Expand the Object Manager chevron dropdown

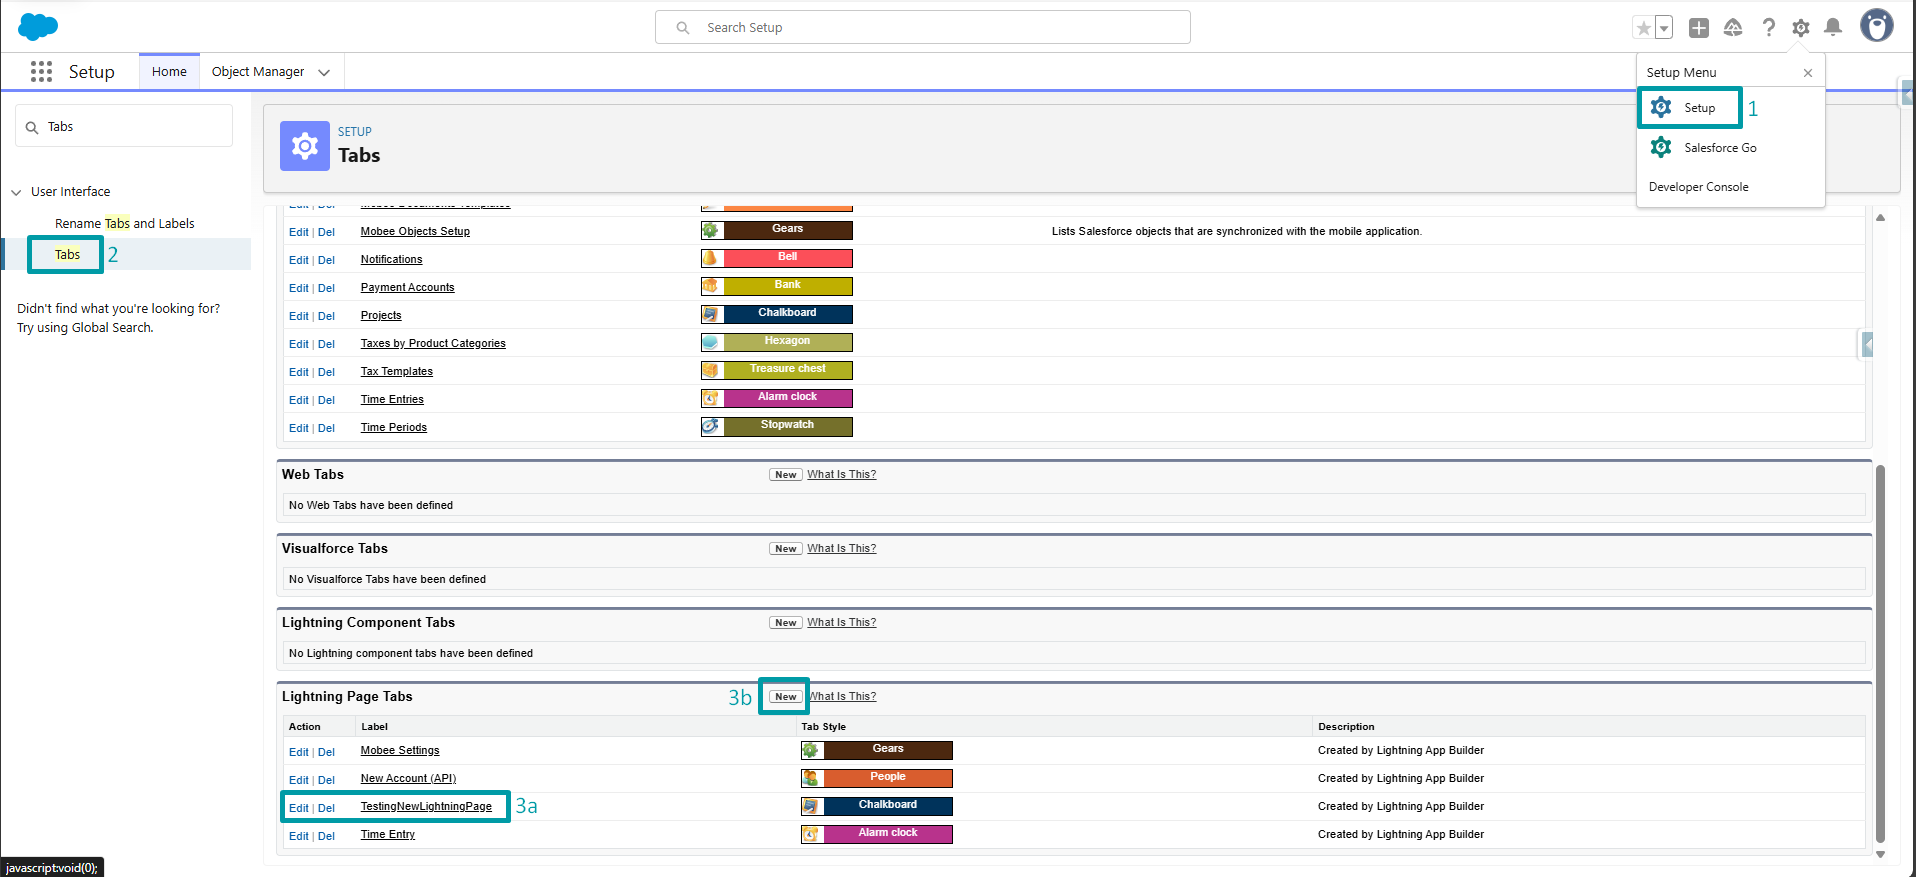click(x=324, y=72)
